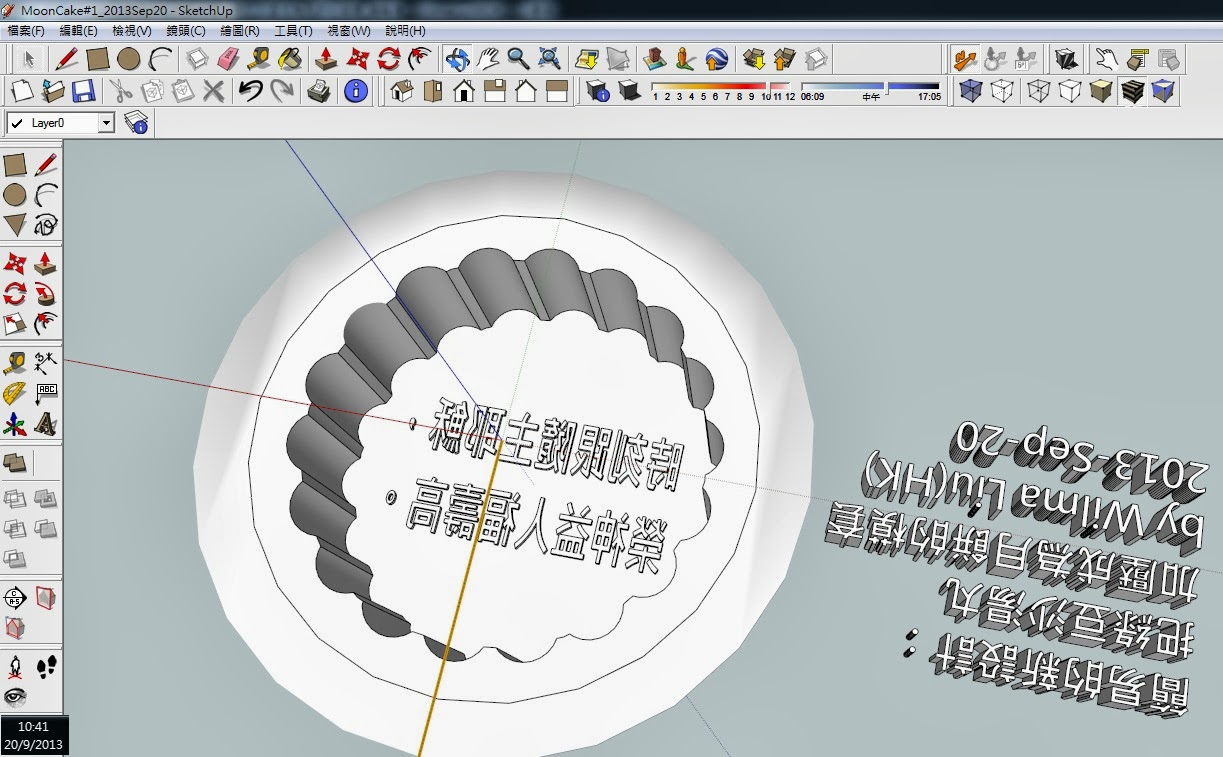Screen dimensions: 1223x757
Task: Click Get Models download icon
Action: click(754, 58)
